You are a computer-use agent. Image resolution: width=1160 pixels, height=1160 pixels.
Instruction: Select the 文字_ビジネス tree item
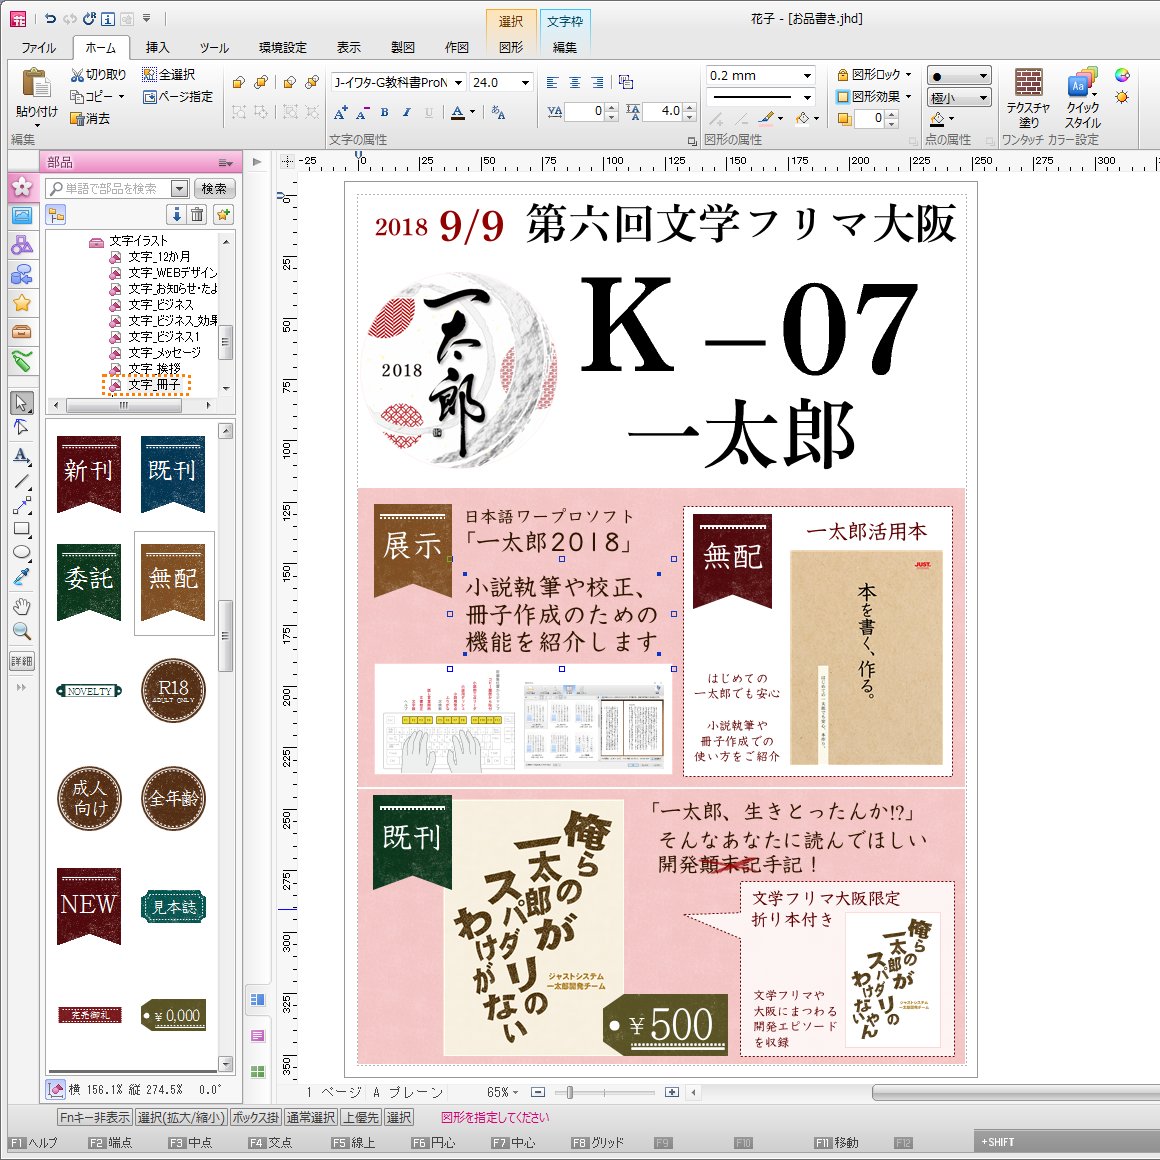point(161,305)
